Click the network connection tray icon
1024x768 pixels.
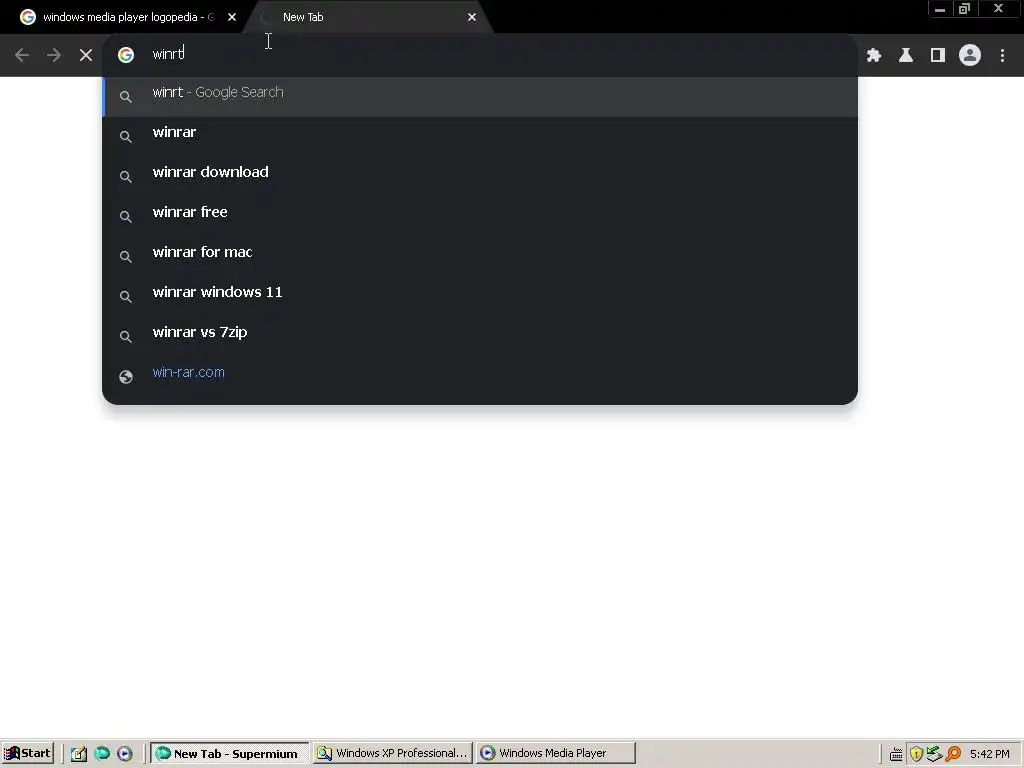point(934,754)
